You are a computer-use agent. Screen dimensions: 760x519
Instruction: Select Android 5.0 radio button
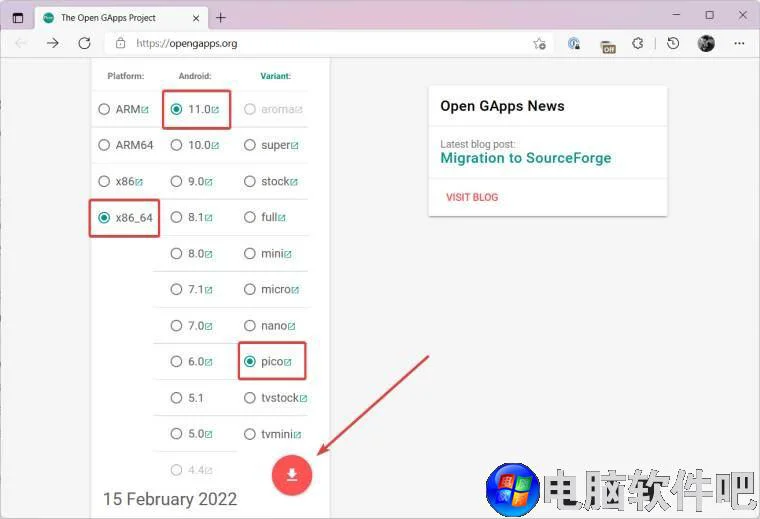pos(176,434)
